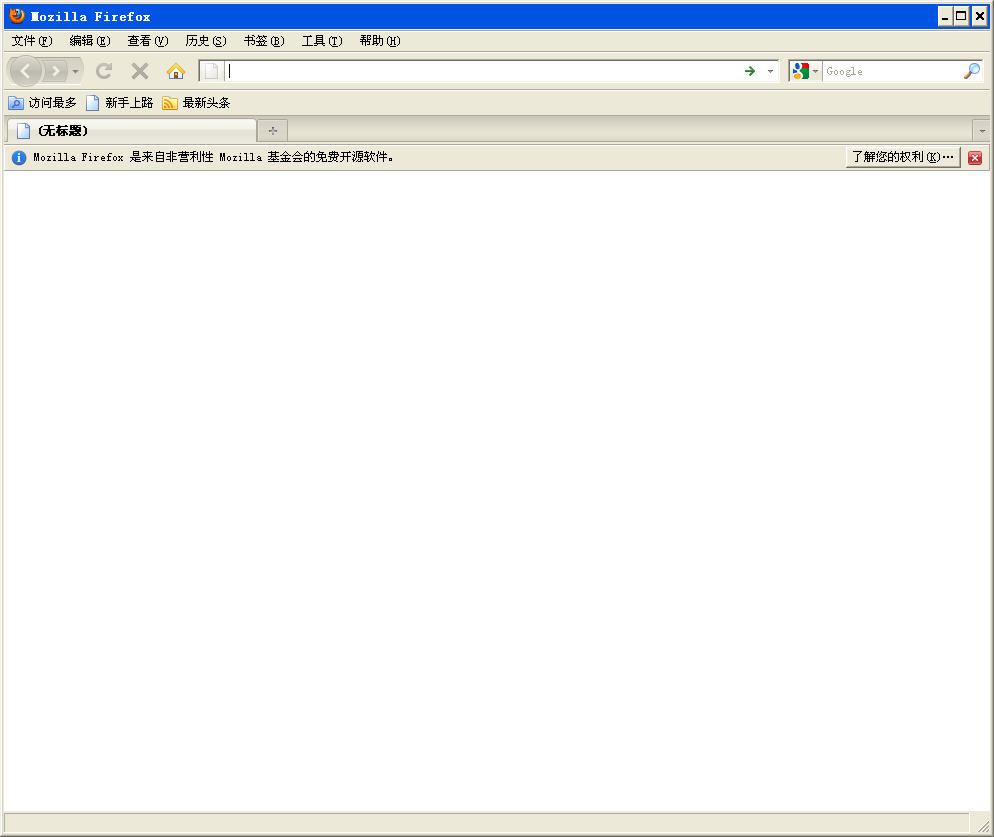994x837 pixels.
Task: Open the 工具 menu
Action: 321,41
